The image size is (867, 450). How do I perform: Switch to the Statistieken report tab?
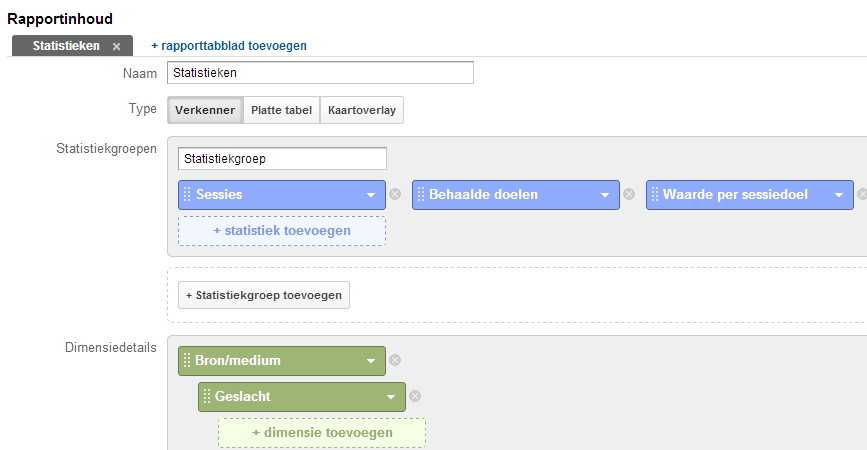(66, 46)
